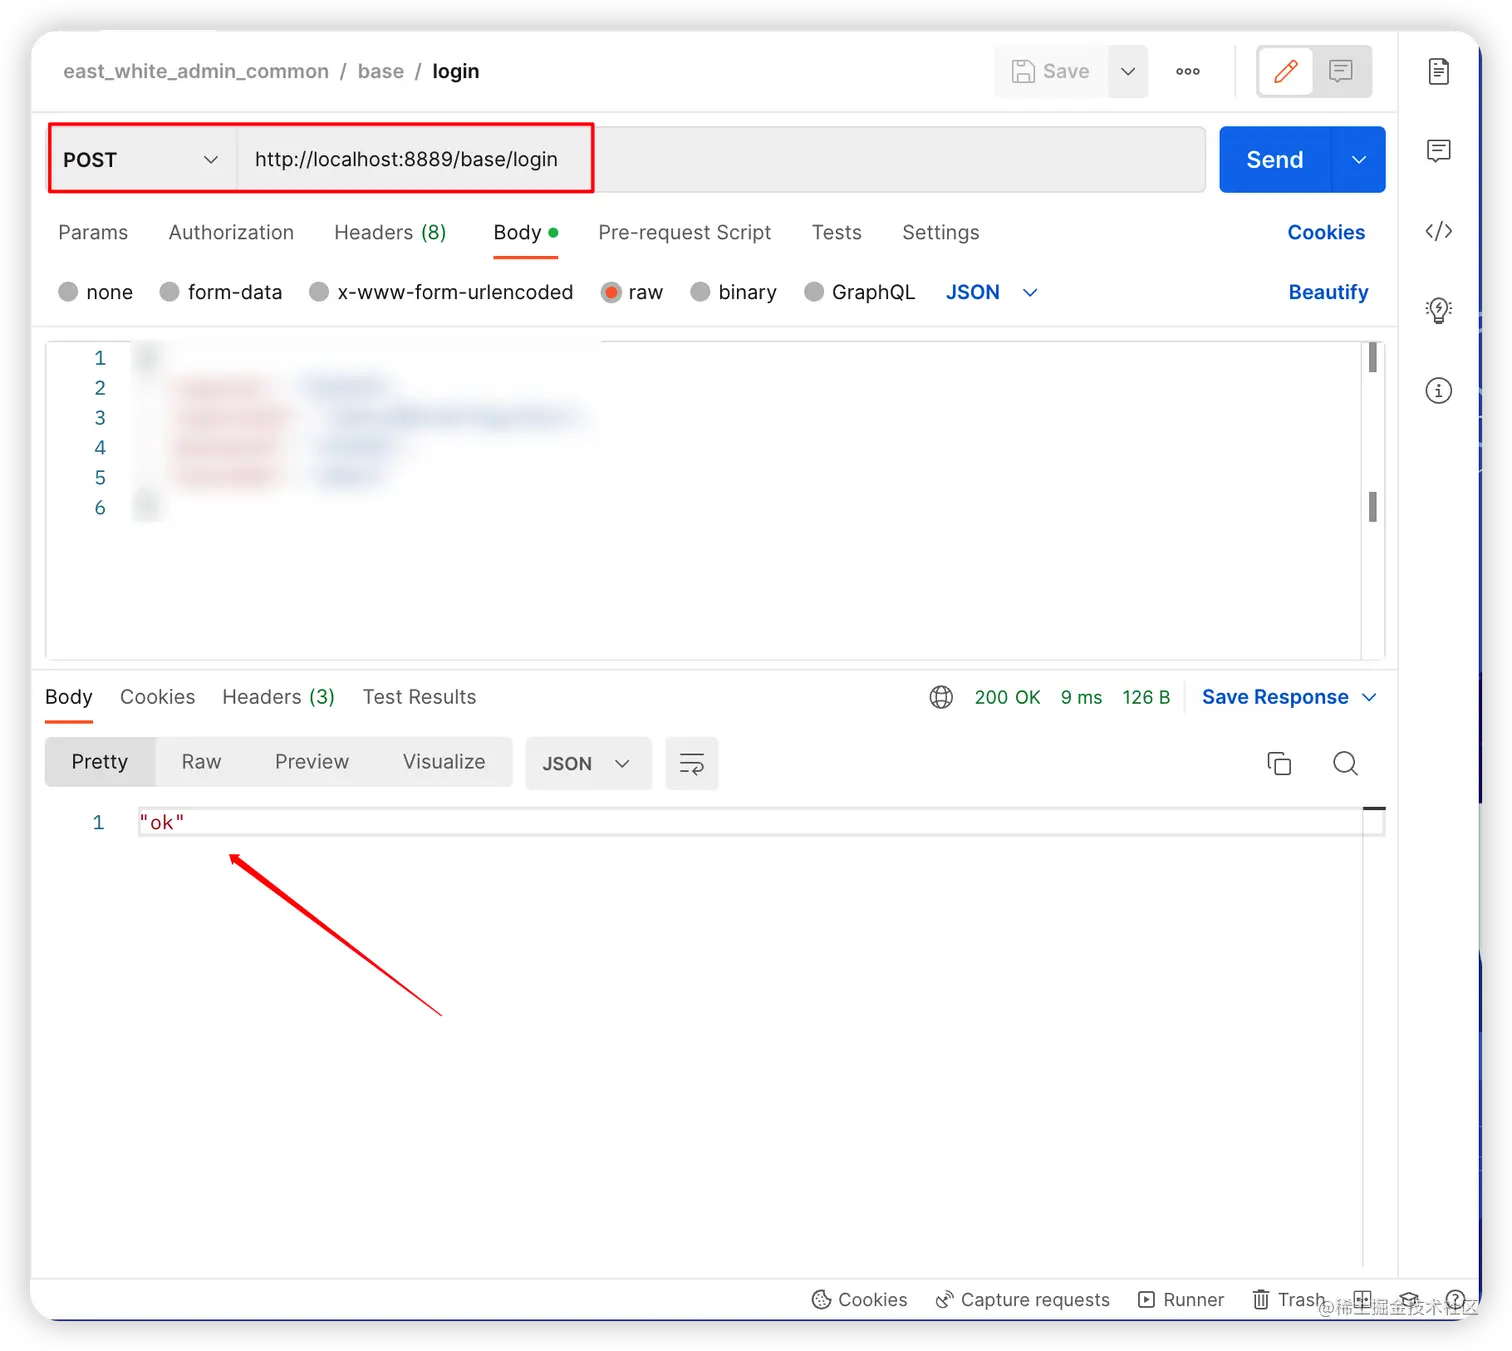This screenshot has height=1351, width=1512.
Task: Click the network globe icon near status
Action: 941,697
